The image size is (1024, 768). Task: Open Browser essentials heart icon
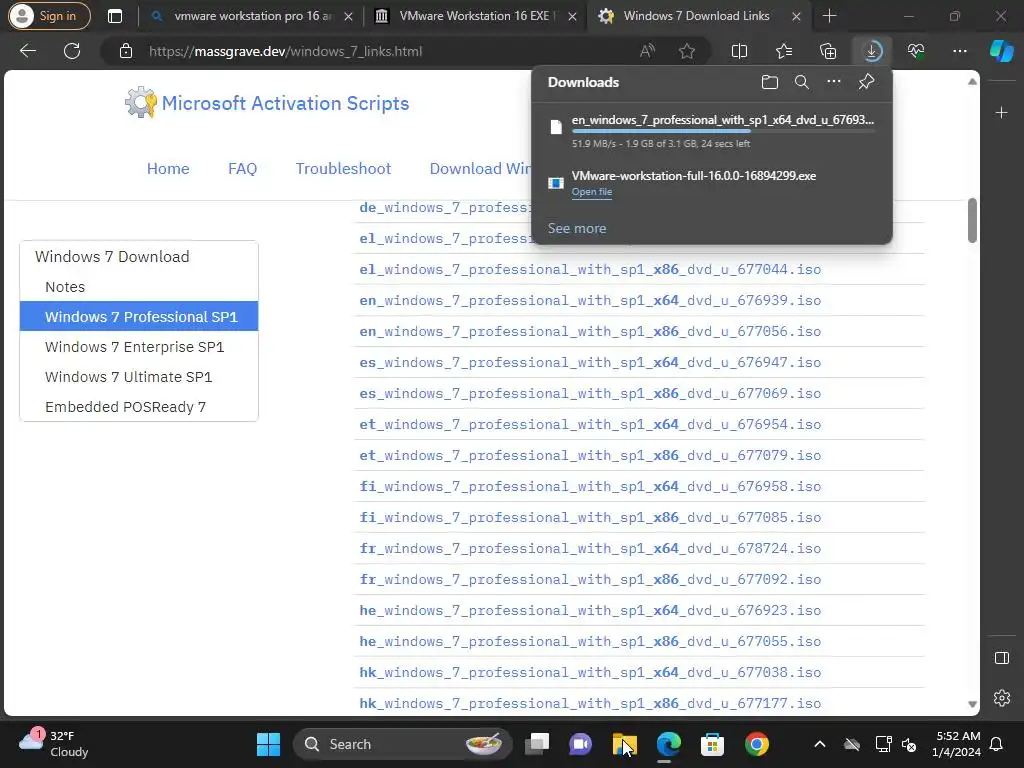coord(916,51)
